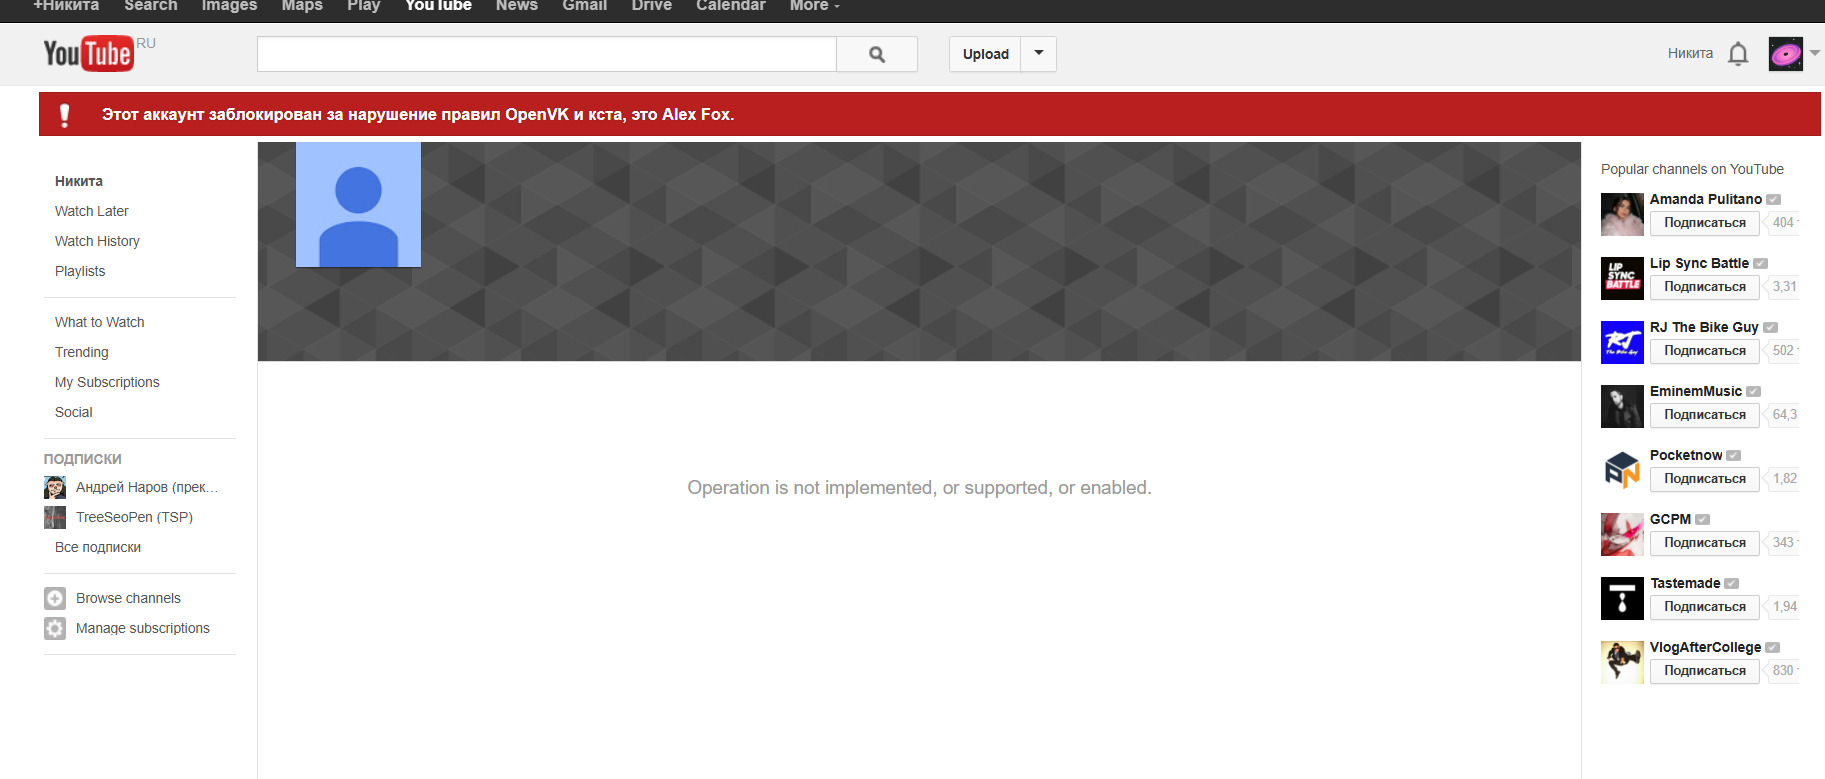The width and height of the screenshot is (1825, 779).
Task: Subscribe to Pocketnow
Action: click(1705, 479)
